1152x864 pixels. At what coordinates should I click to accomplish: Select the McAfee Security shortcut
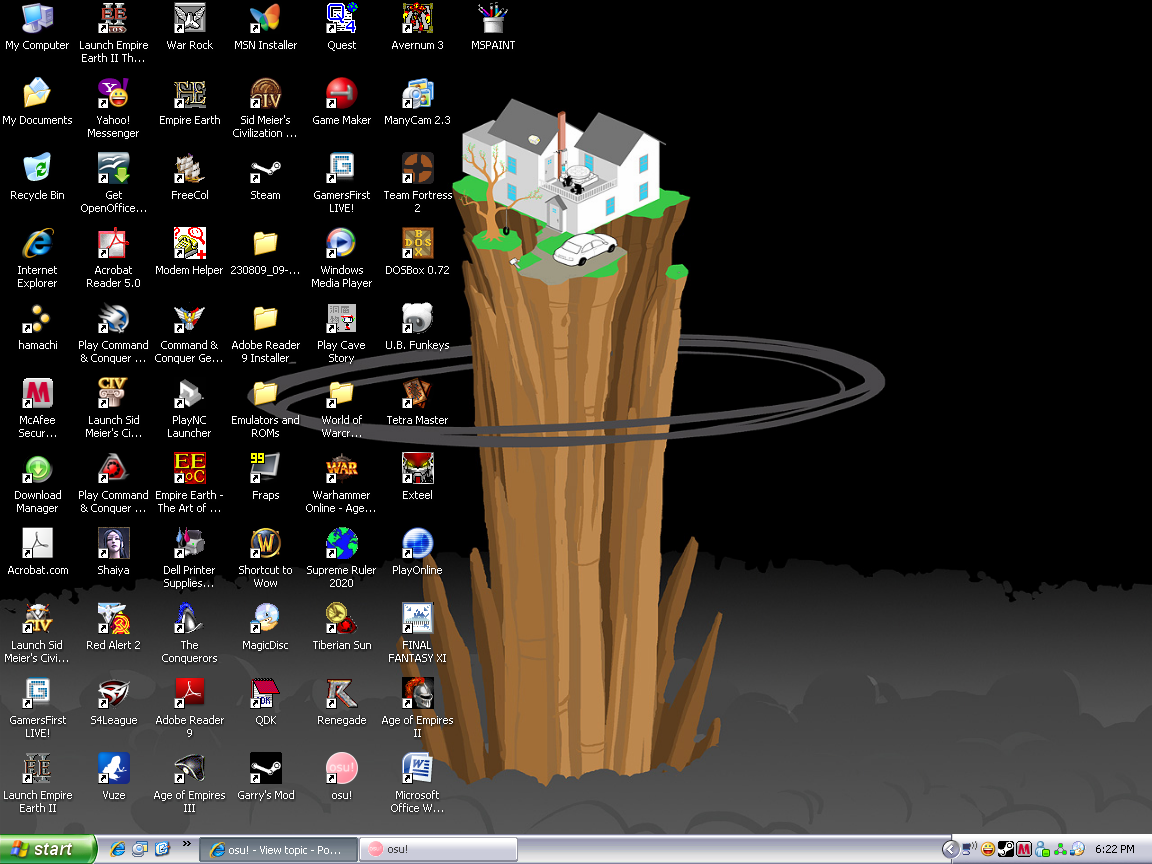[37, 408]
